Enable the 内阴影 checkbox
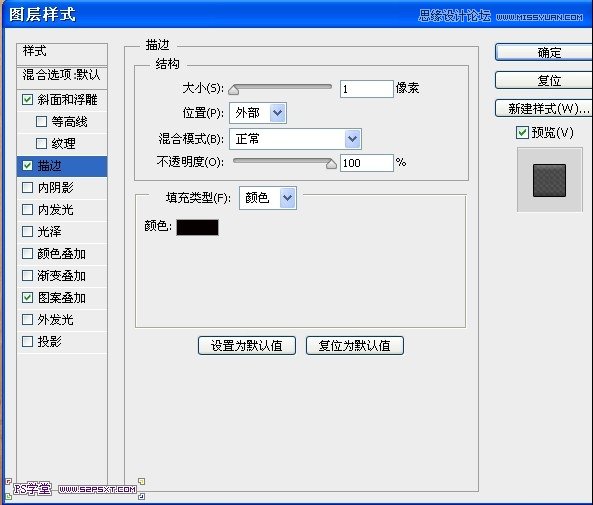 click(27, 188)
